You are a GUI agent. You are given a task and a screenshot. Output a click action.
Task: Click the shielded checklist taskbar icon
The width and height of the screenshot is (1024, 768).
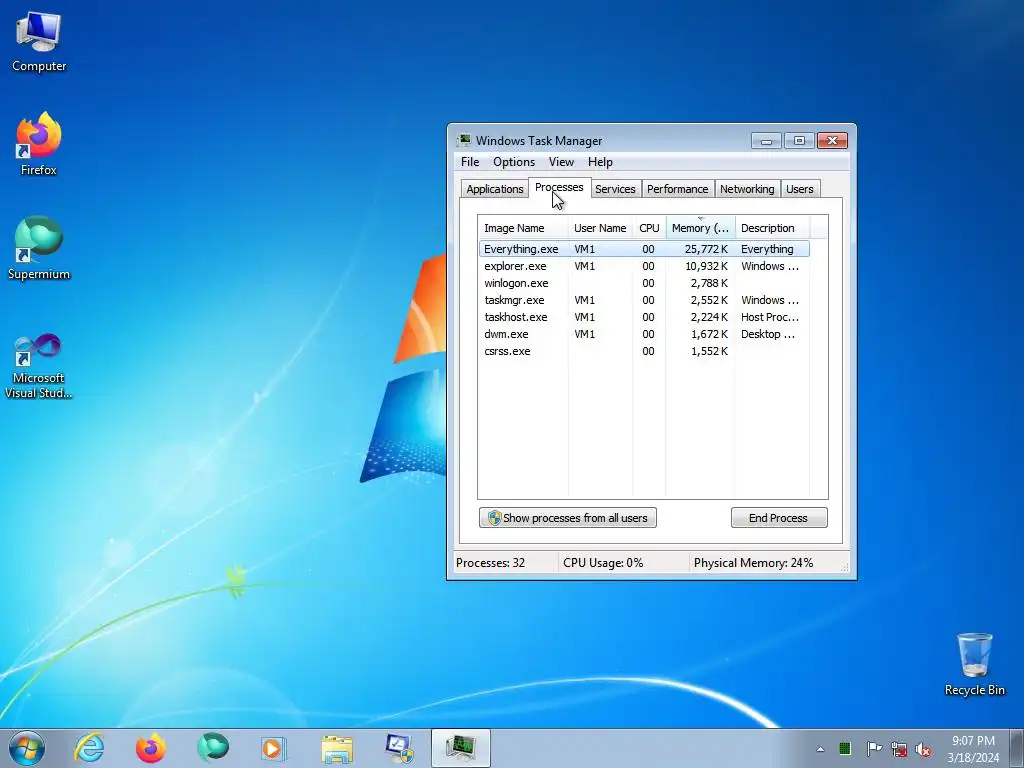coord(399,748)
